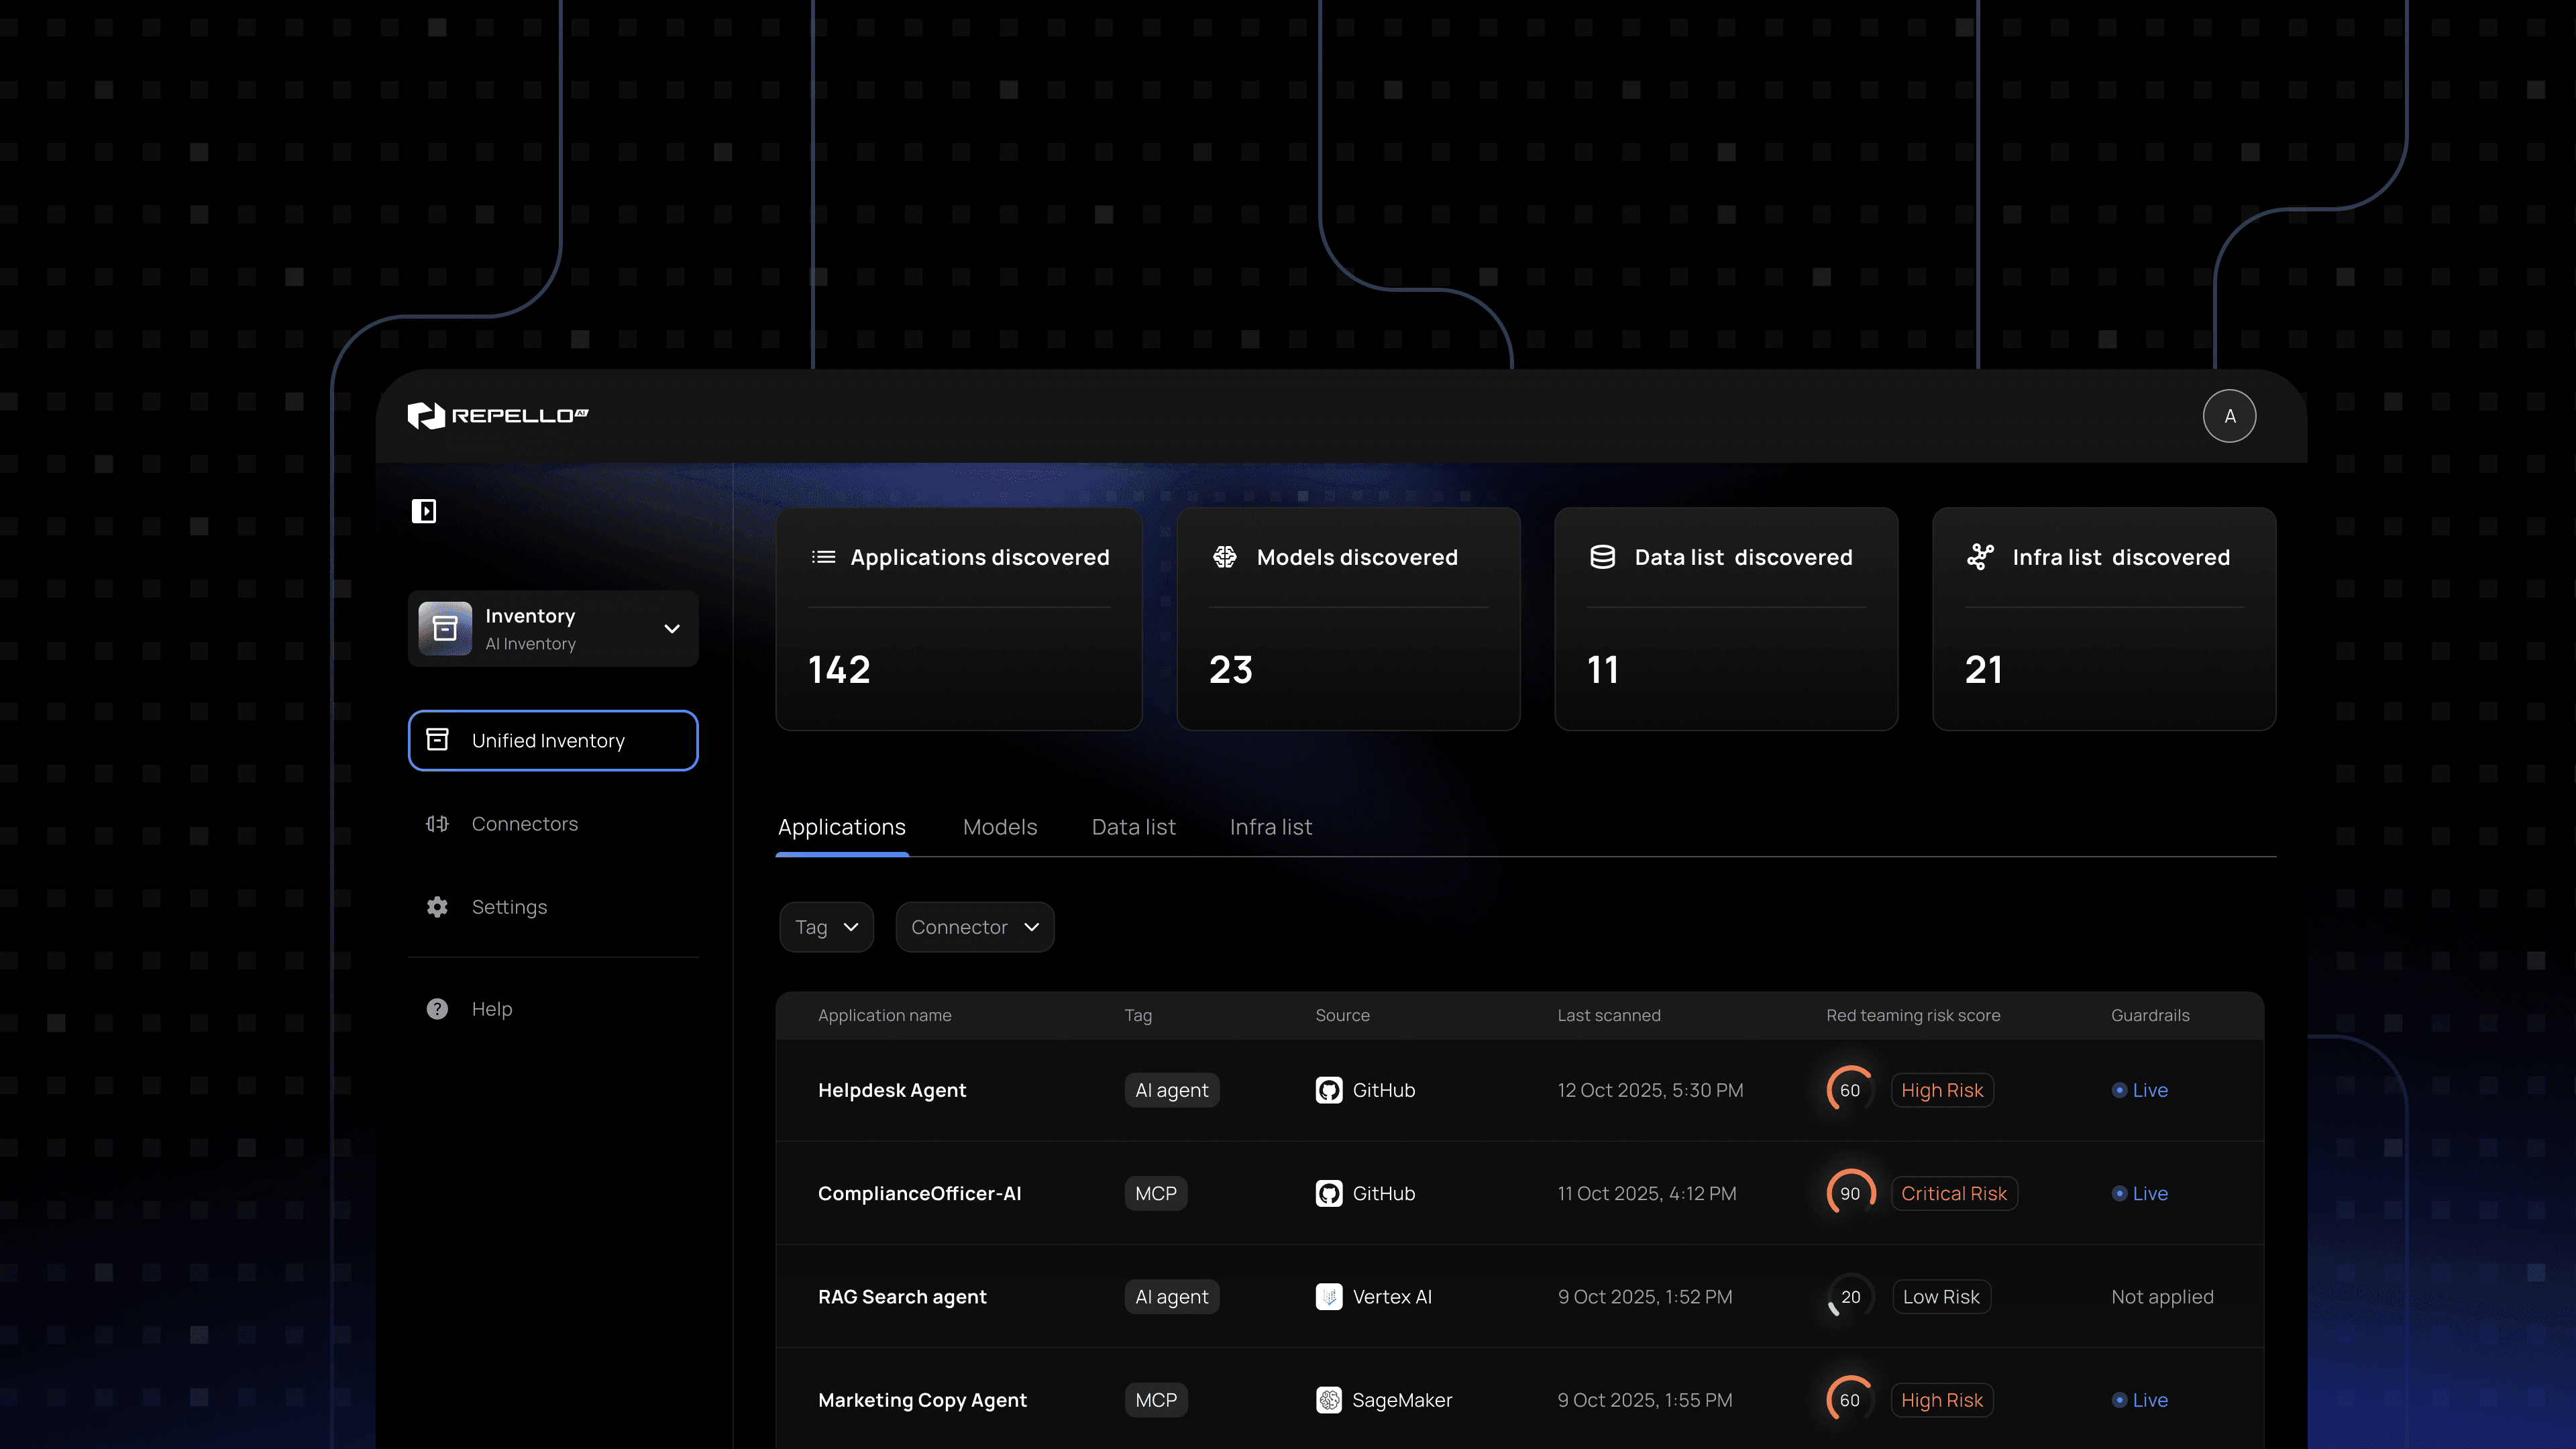Click the Critical Risk badge
The image size is (2576, 1449).
1954,1194
